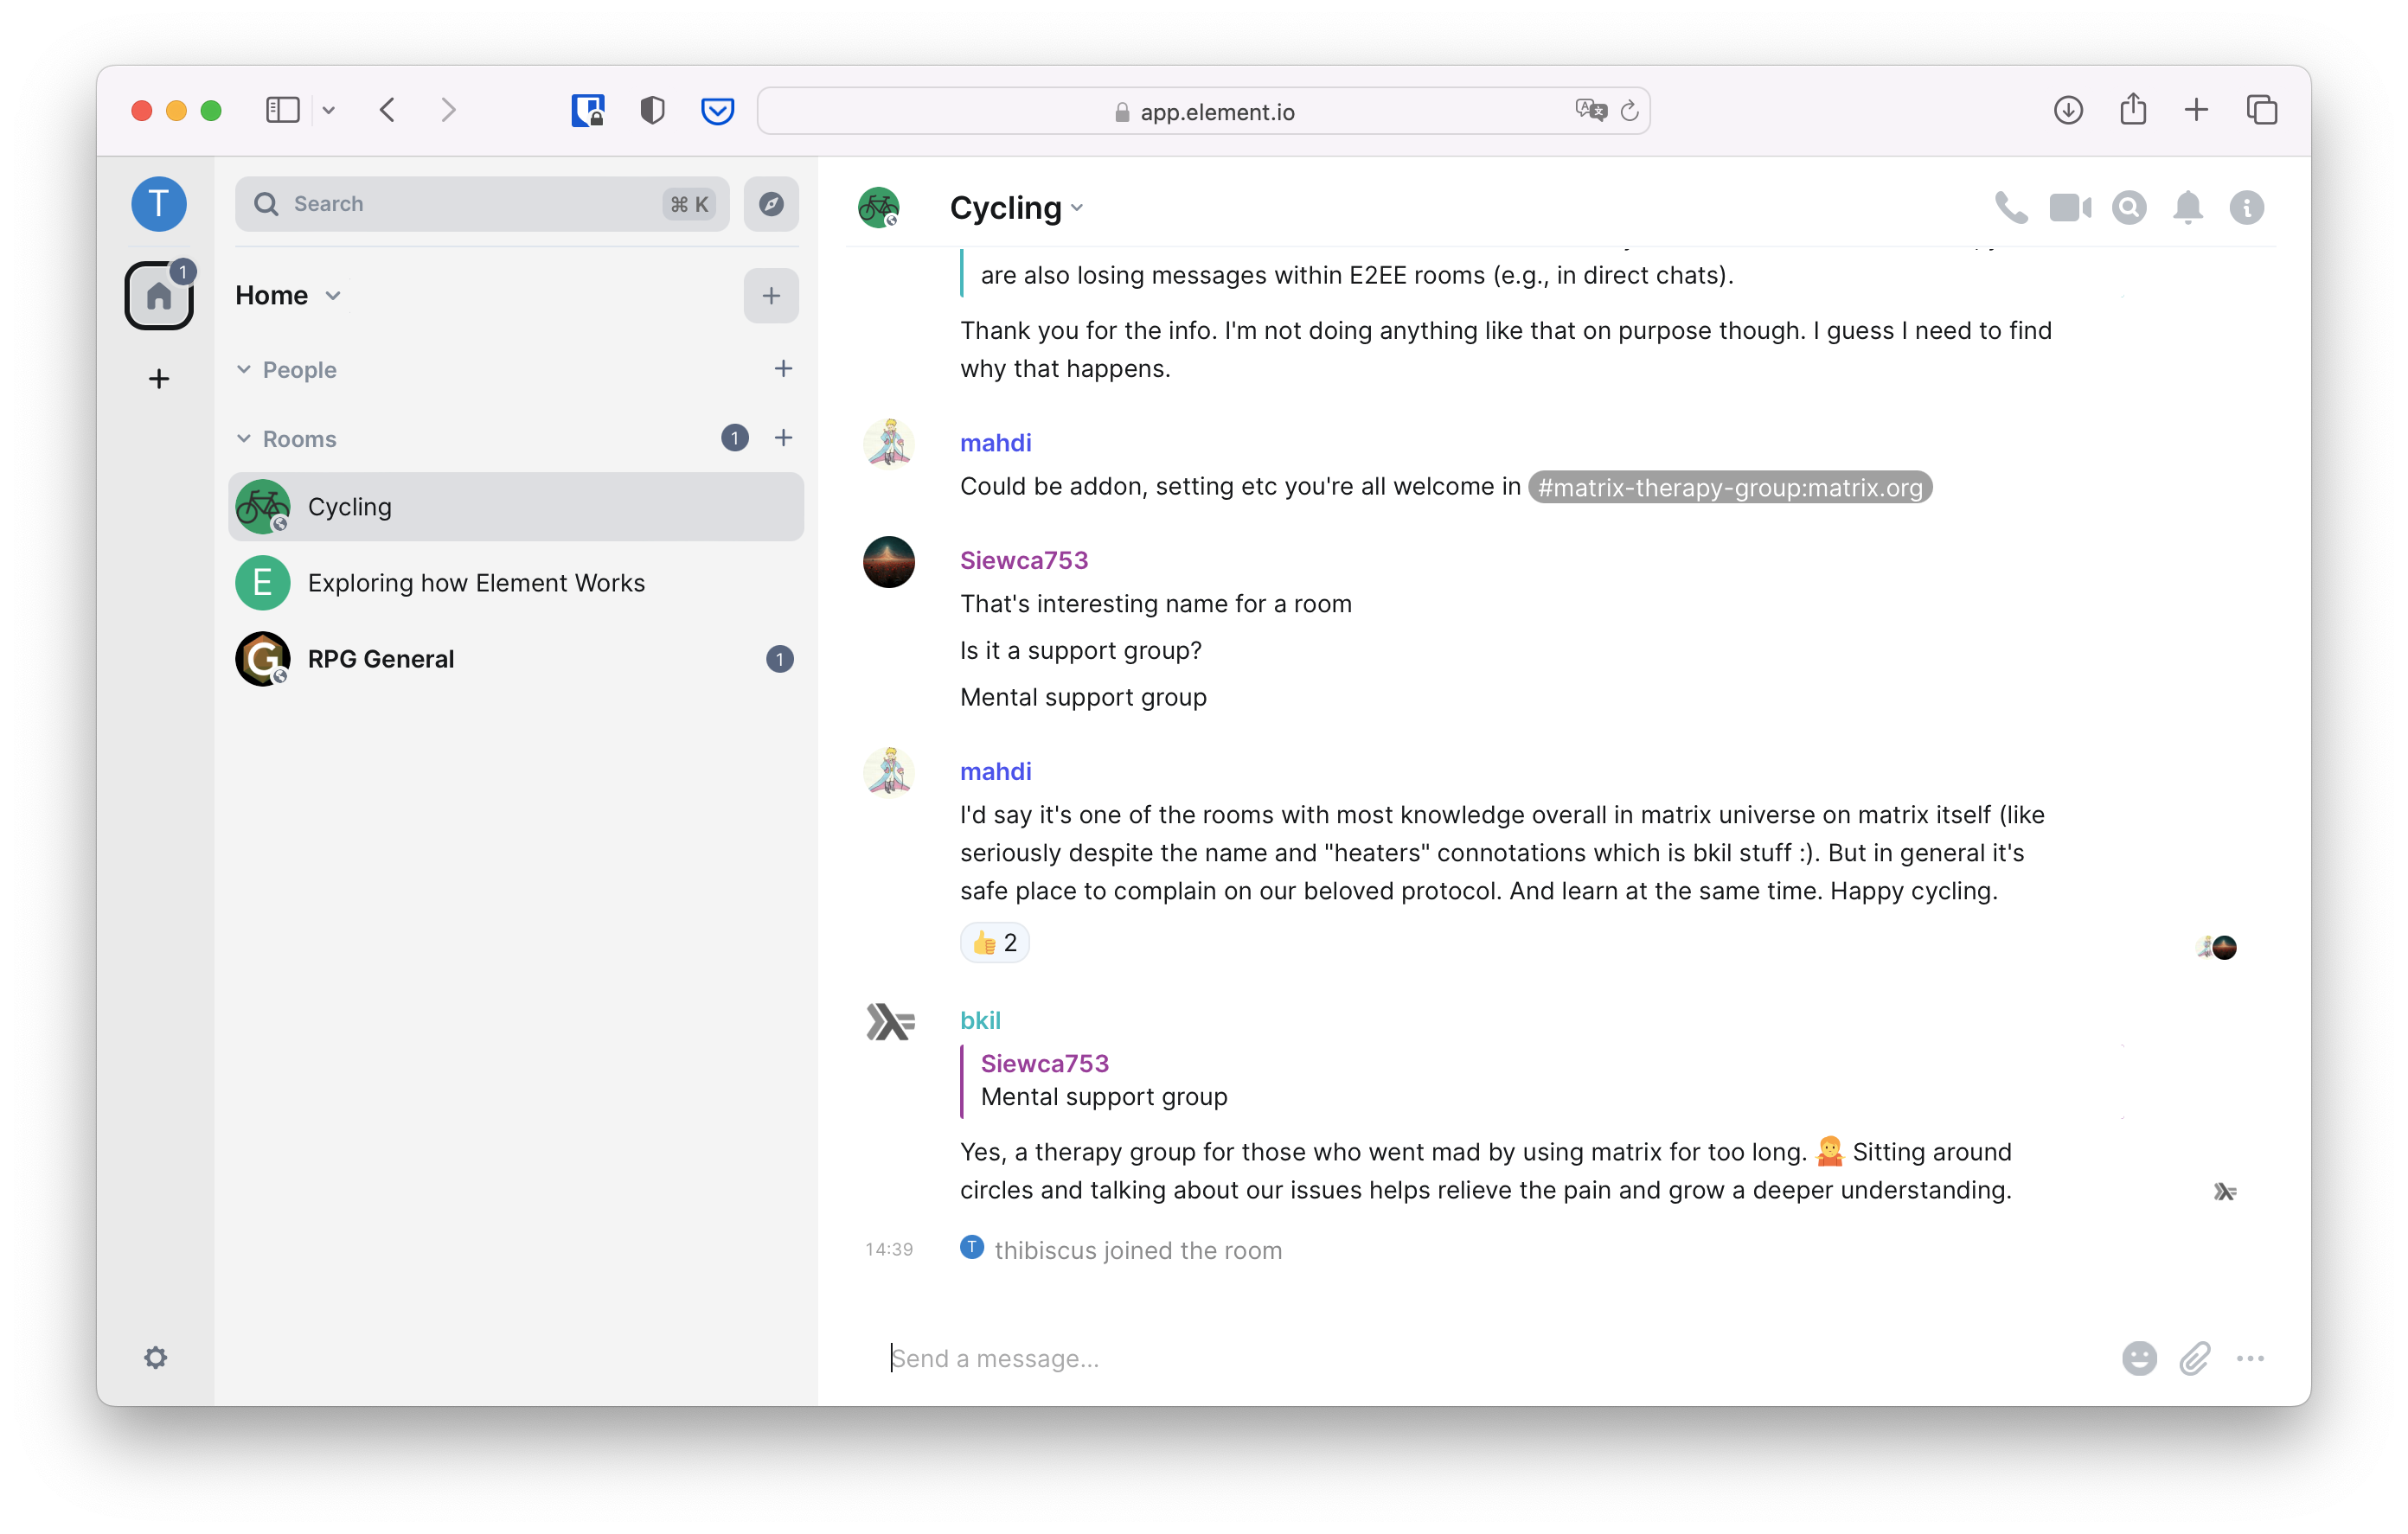
Task: Start a video call in Cycling
Action: (2070, 207)
